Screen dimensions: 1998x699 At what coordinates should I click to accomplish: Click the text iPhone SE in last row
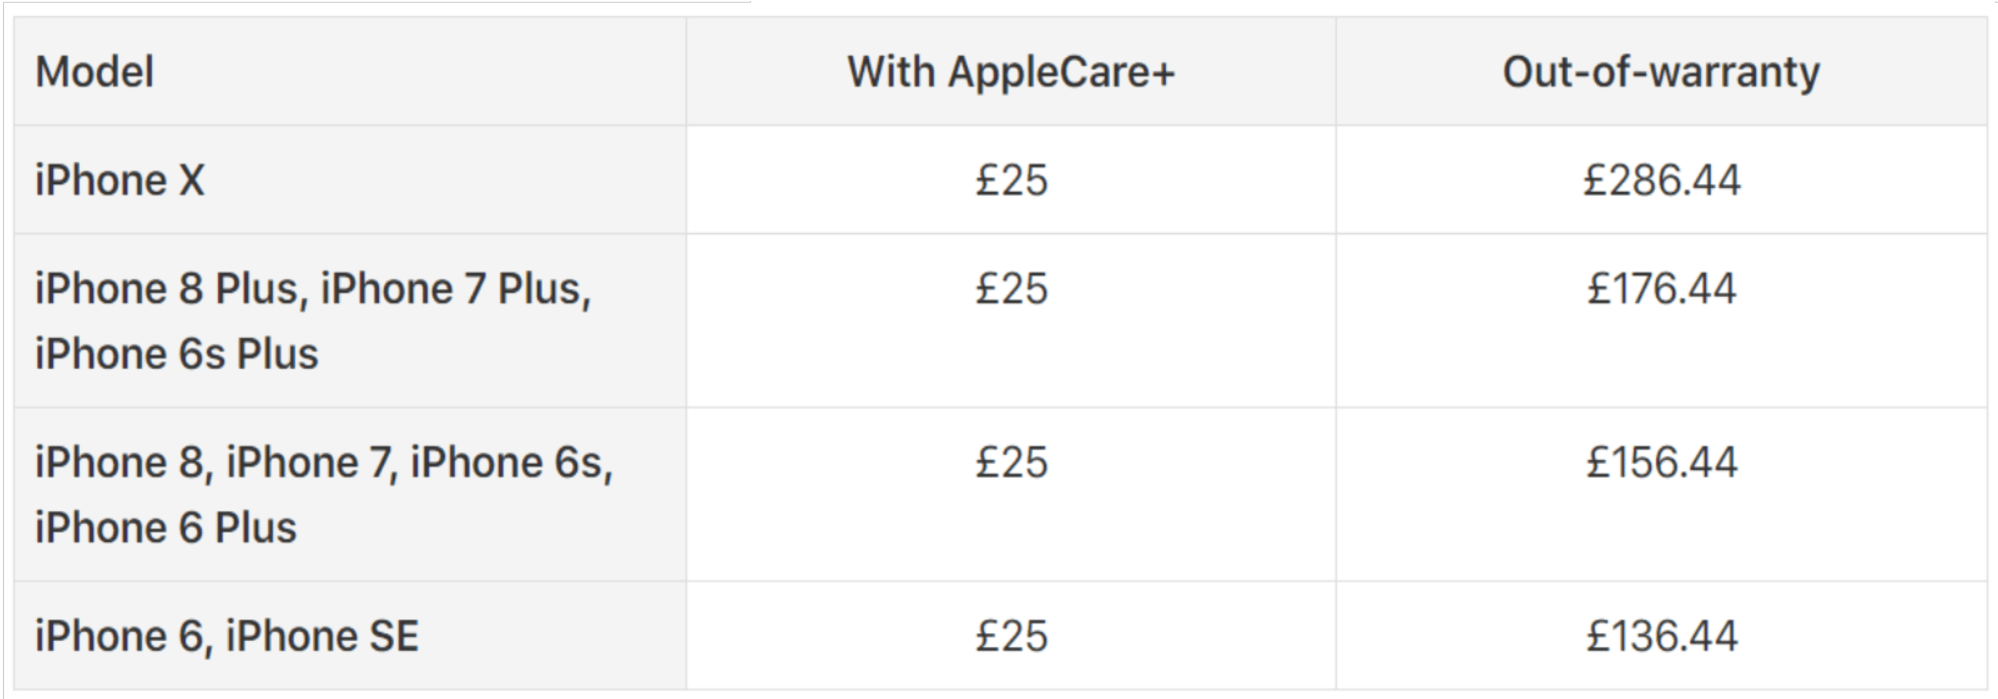coord(322,636)
